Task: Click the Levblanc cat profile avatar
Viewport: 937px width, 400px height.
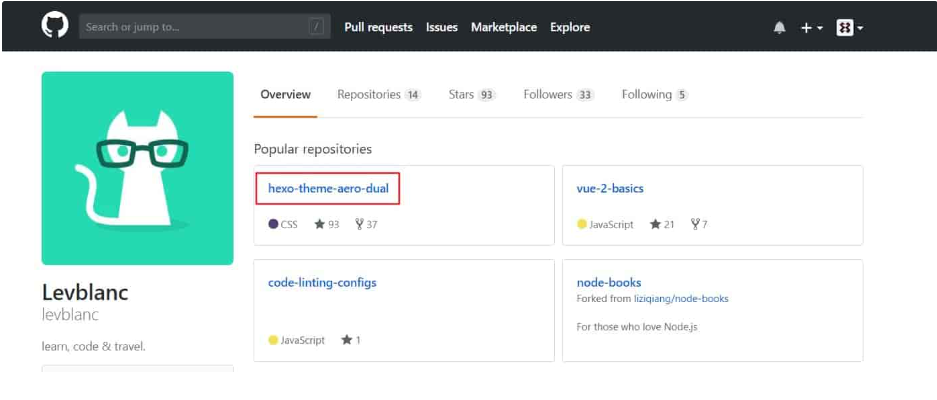Action: pos(137,168)
